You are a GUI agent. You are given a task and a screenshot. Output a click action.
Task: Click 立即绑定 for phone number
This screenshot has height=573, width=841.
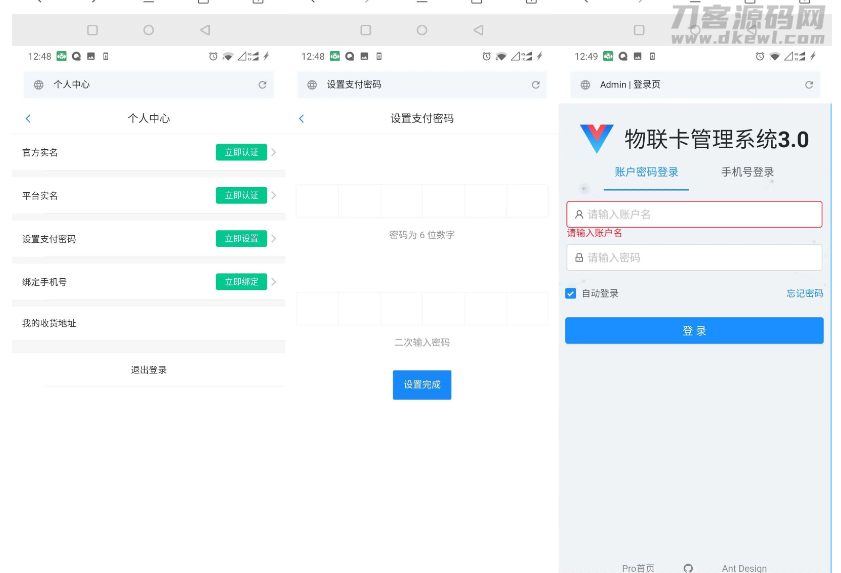pyautogui.click(x=241, y=282)
